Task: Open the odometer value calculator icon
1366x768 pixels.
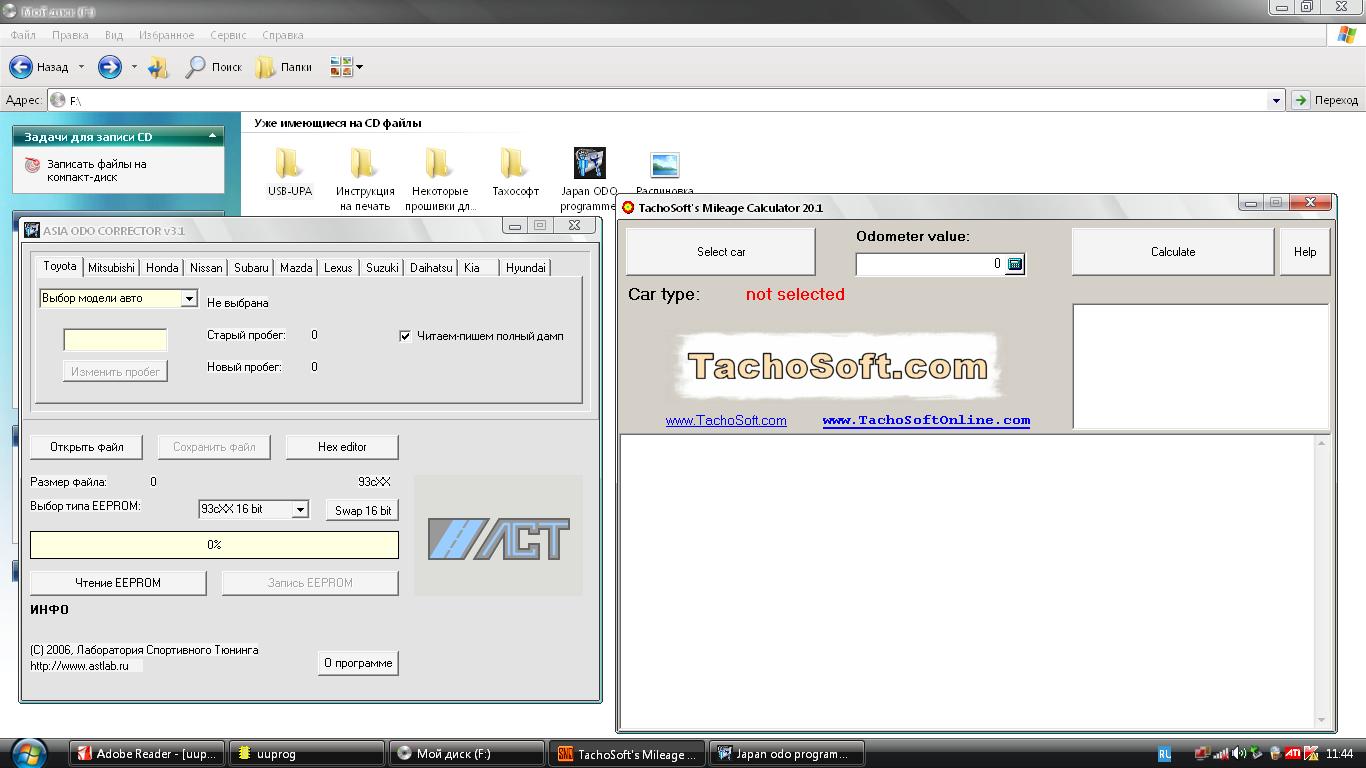Action: point(1015,264)
